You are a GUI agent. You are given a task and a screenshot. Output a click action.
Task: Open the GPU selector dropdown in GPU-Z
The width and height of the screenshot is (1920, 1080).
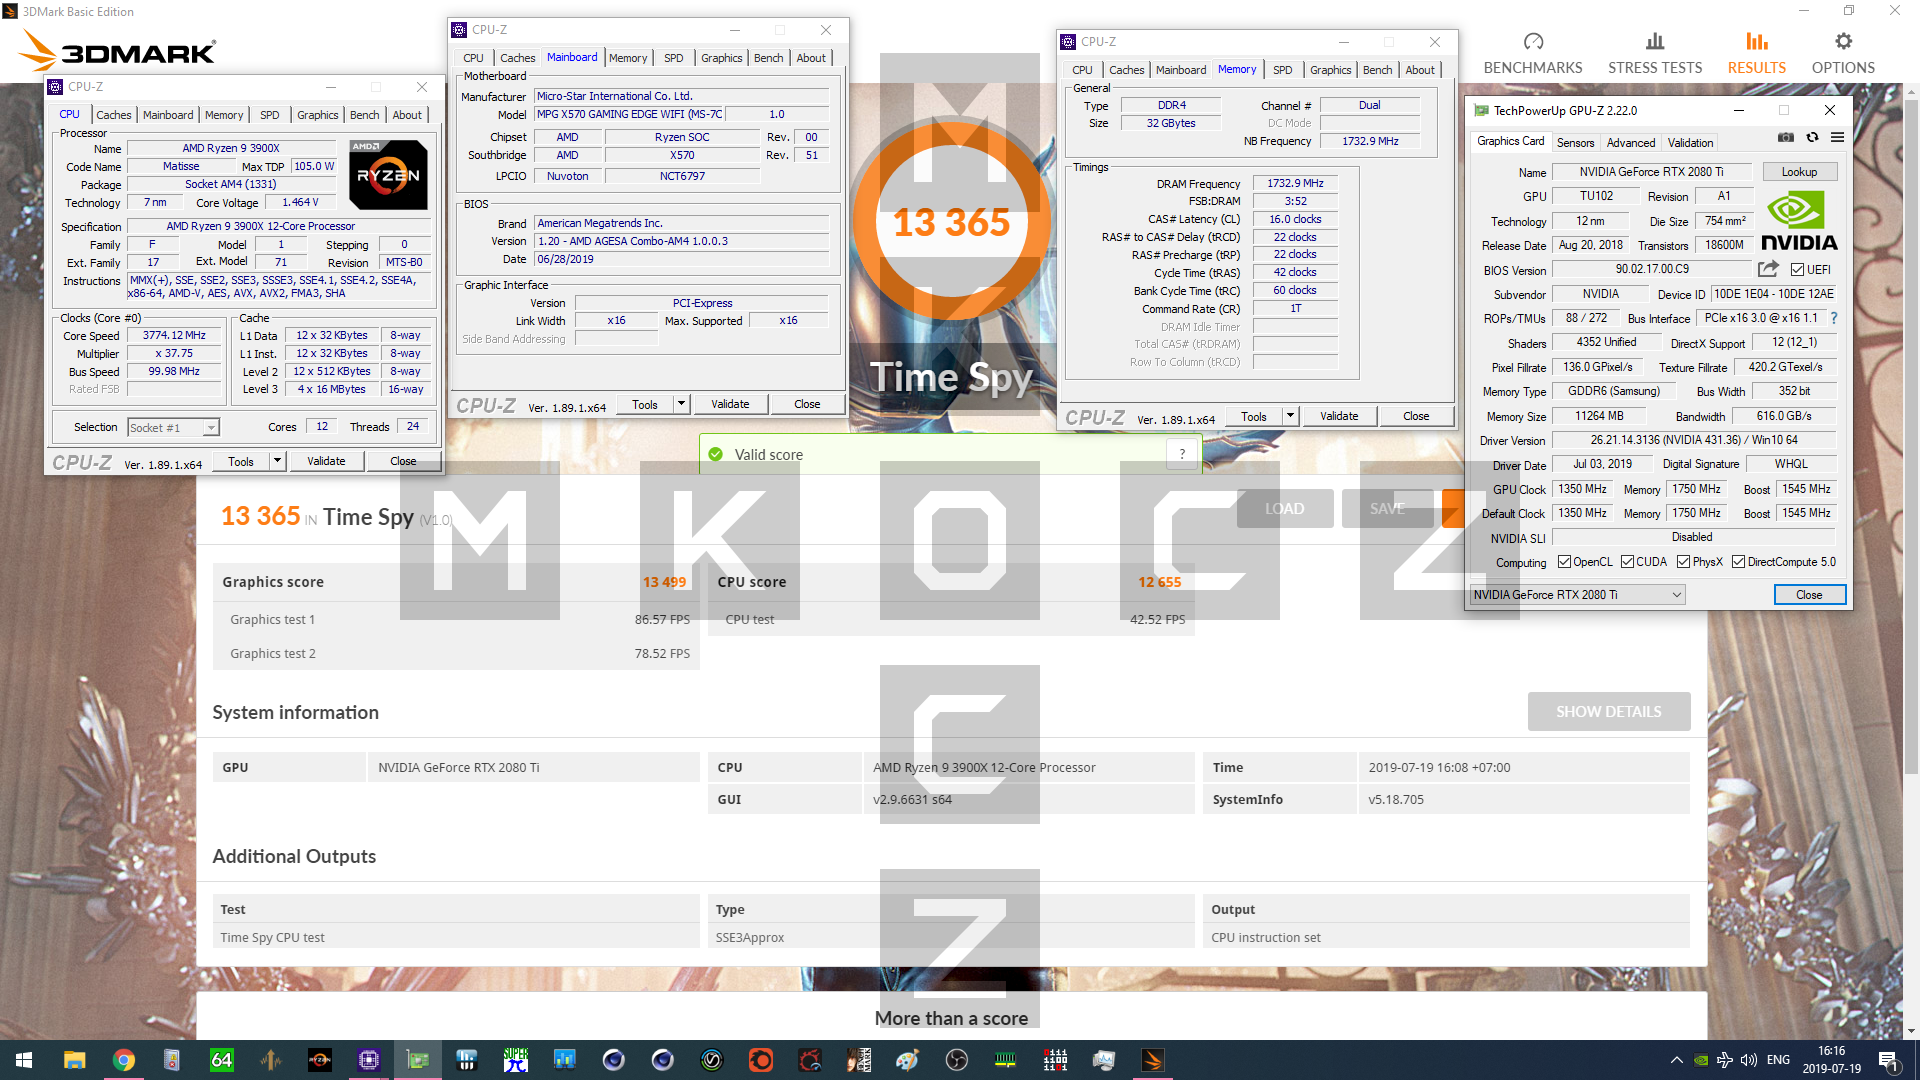1577,595
